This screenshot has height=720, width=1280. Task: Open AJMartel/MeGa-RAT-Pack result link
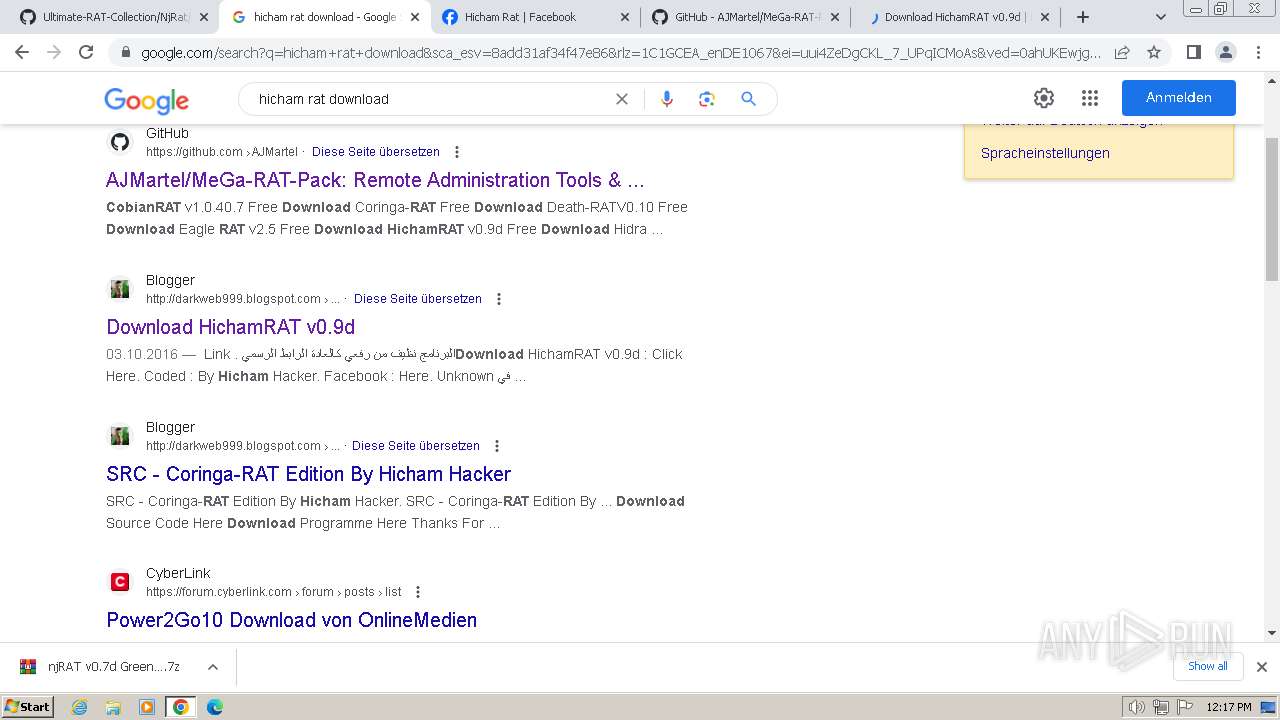[x=375, y=180]
